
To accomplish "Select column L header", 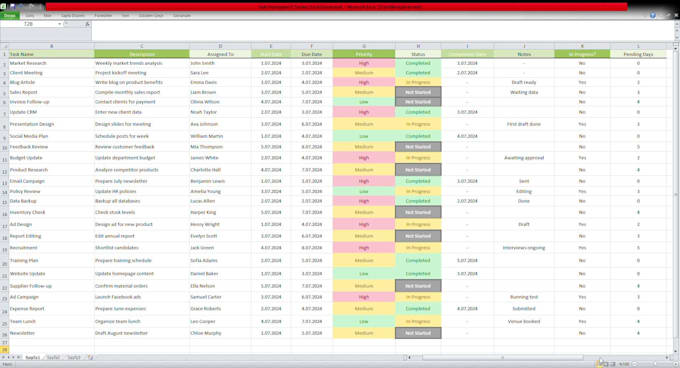I will tap(638, 46).
